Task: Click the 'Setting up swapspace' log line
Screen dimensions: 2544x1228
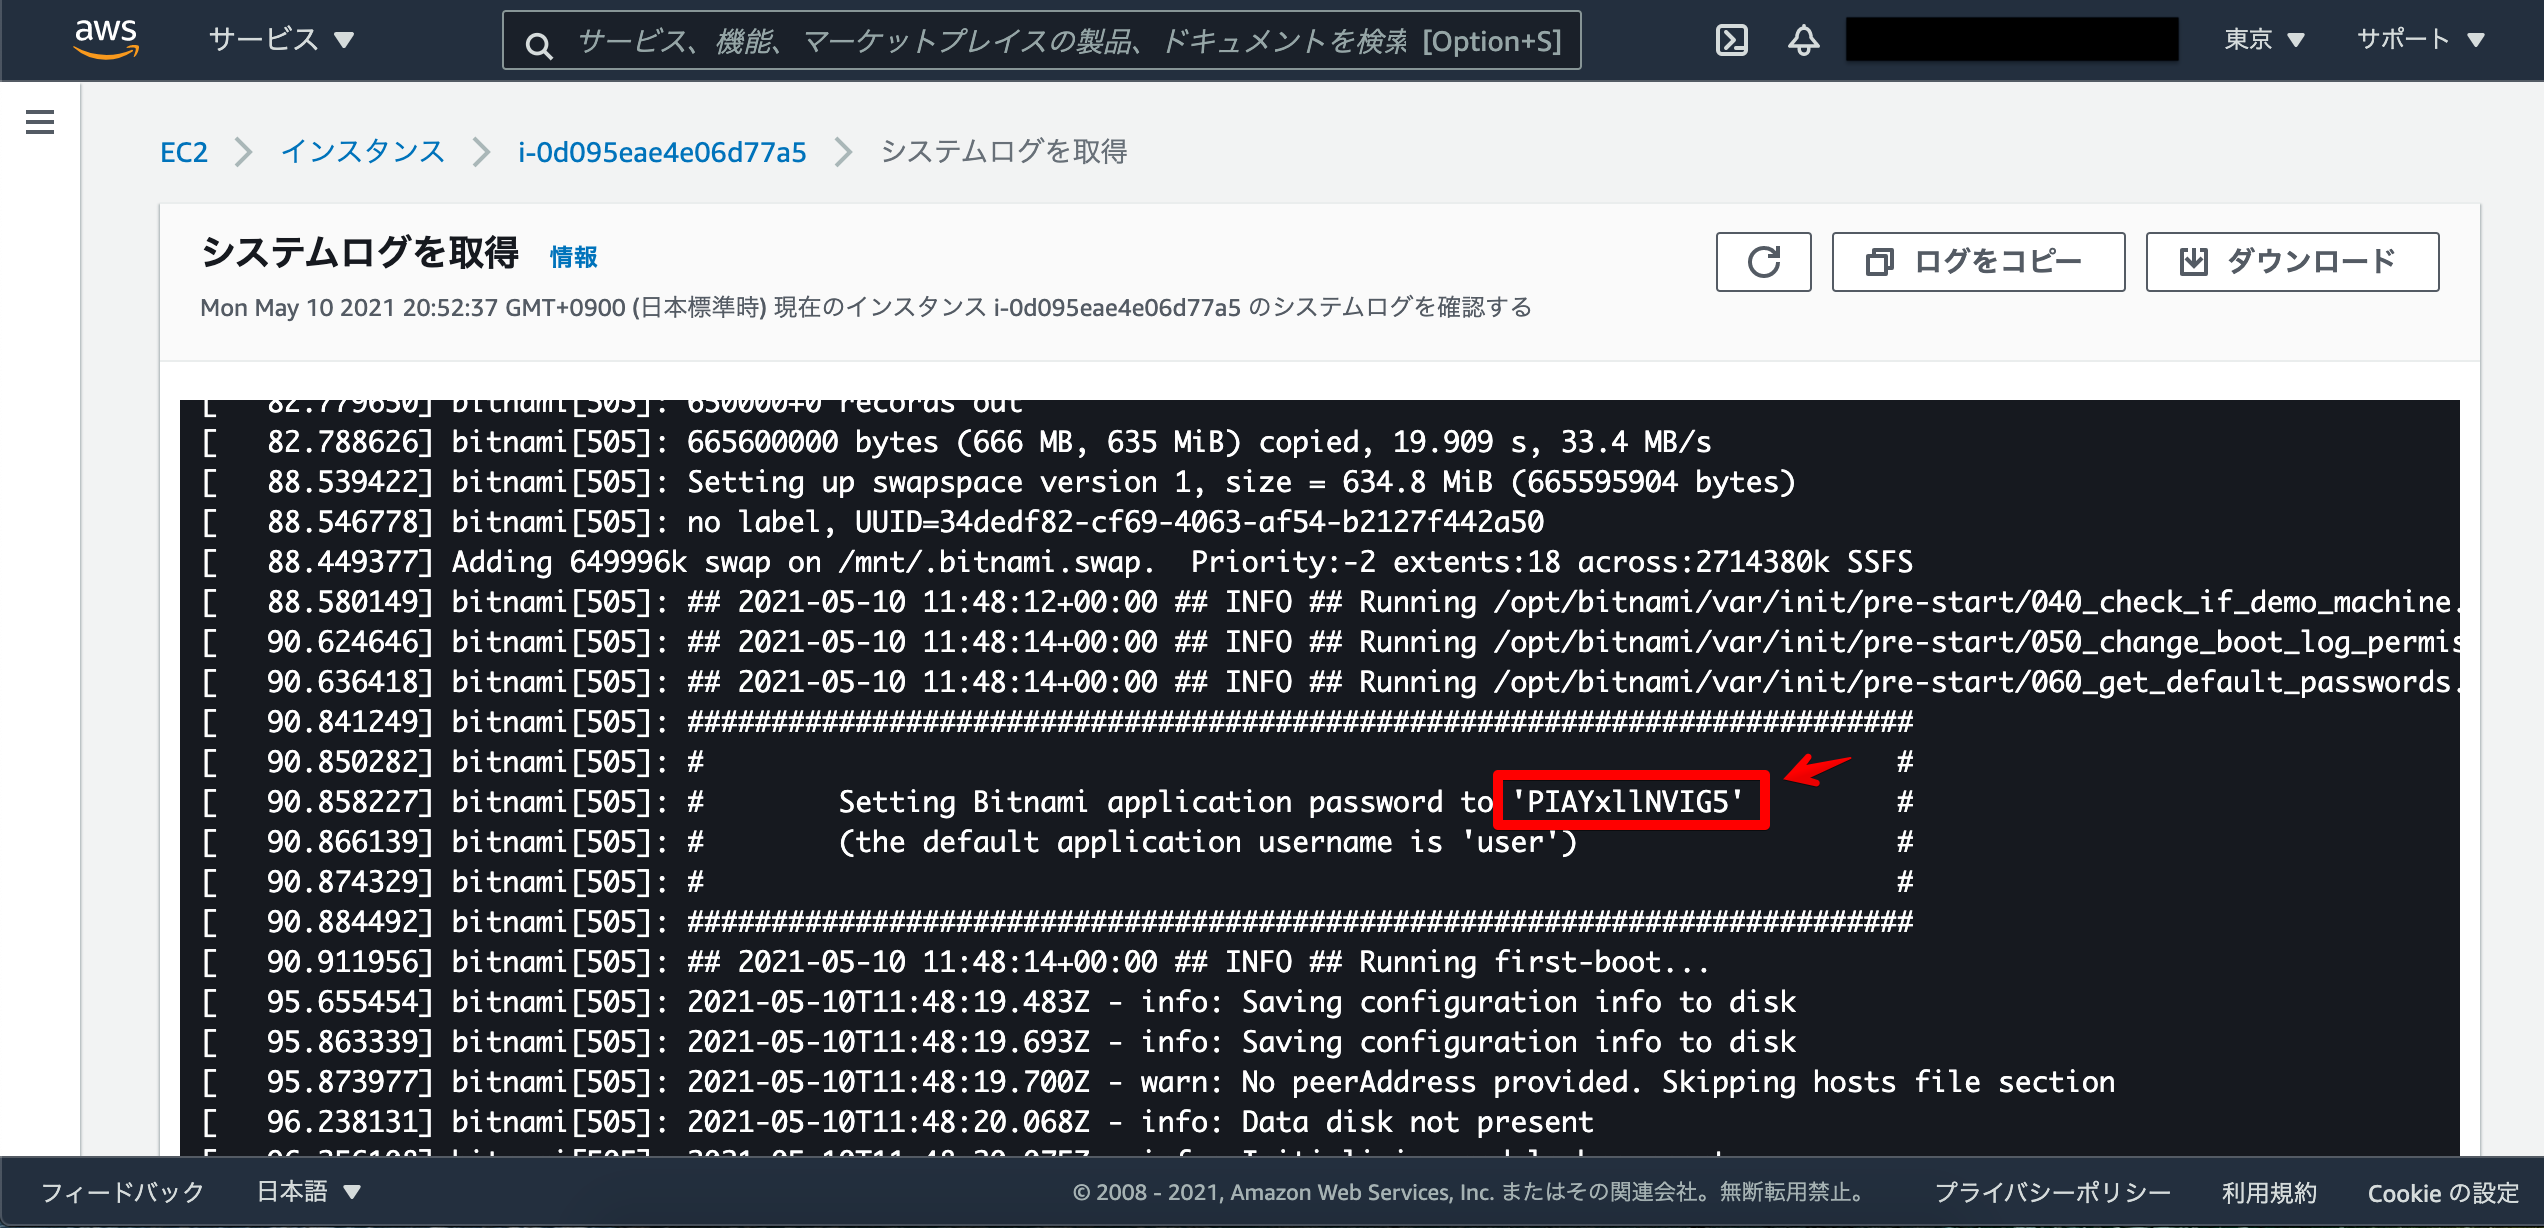Action: [998, 482]
